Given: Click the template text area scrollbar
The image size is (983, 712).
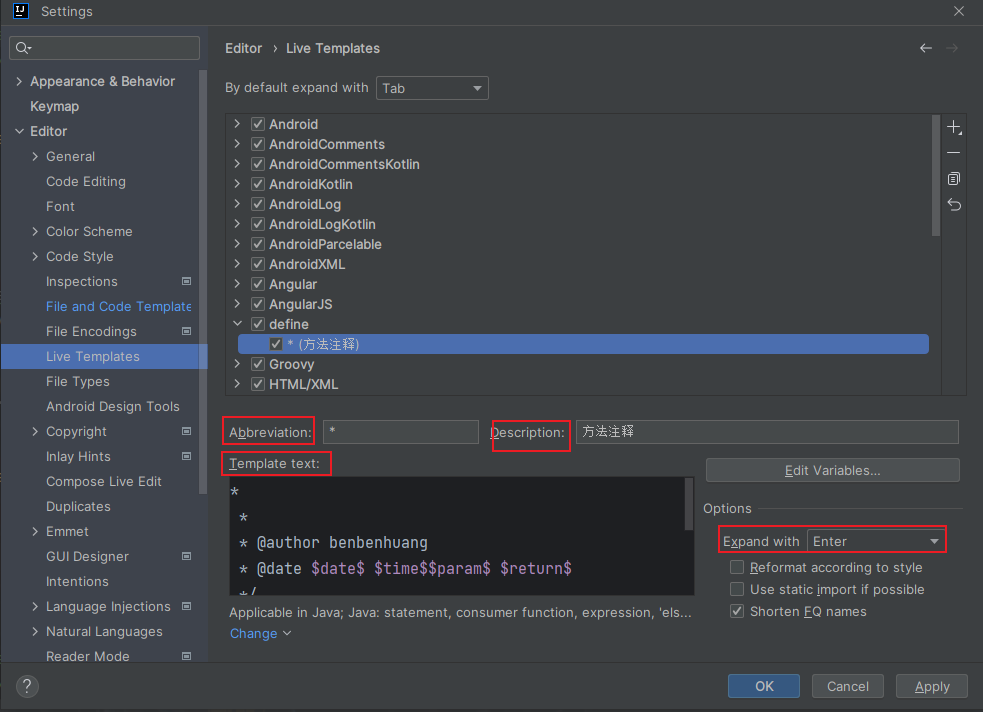Looking at the screenshot, I should point(689,504).
